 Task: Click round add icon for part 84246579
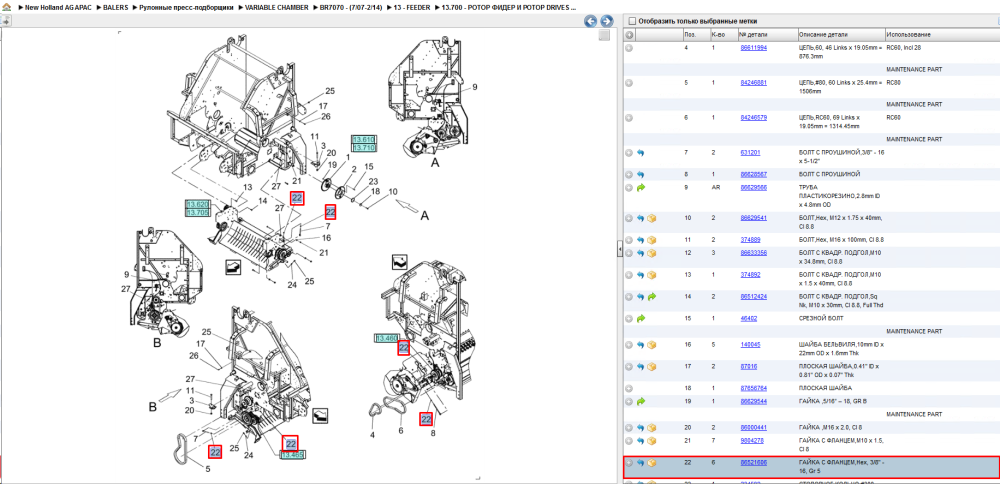pos(629,118)
